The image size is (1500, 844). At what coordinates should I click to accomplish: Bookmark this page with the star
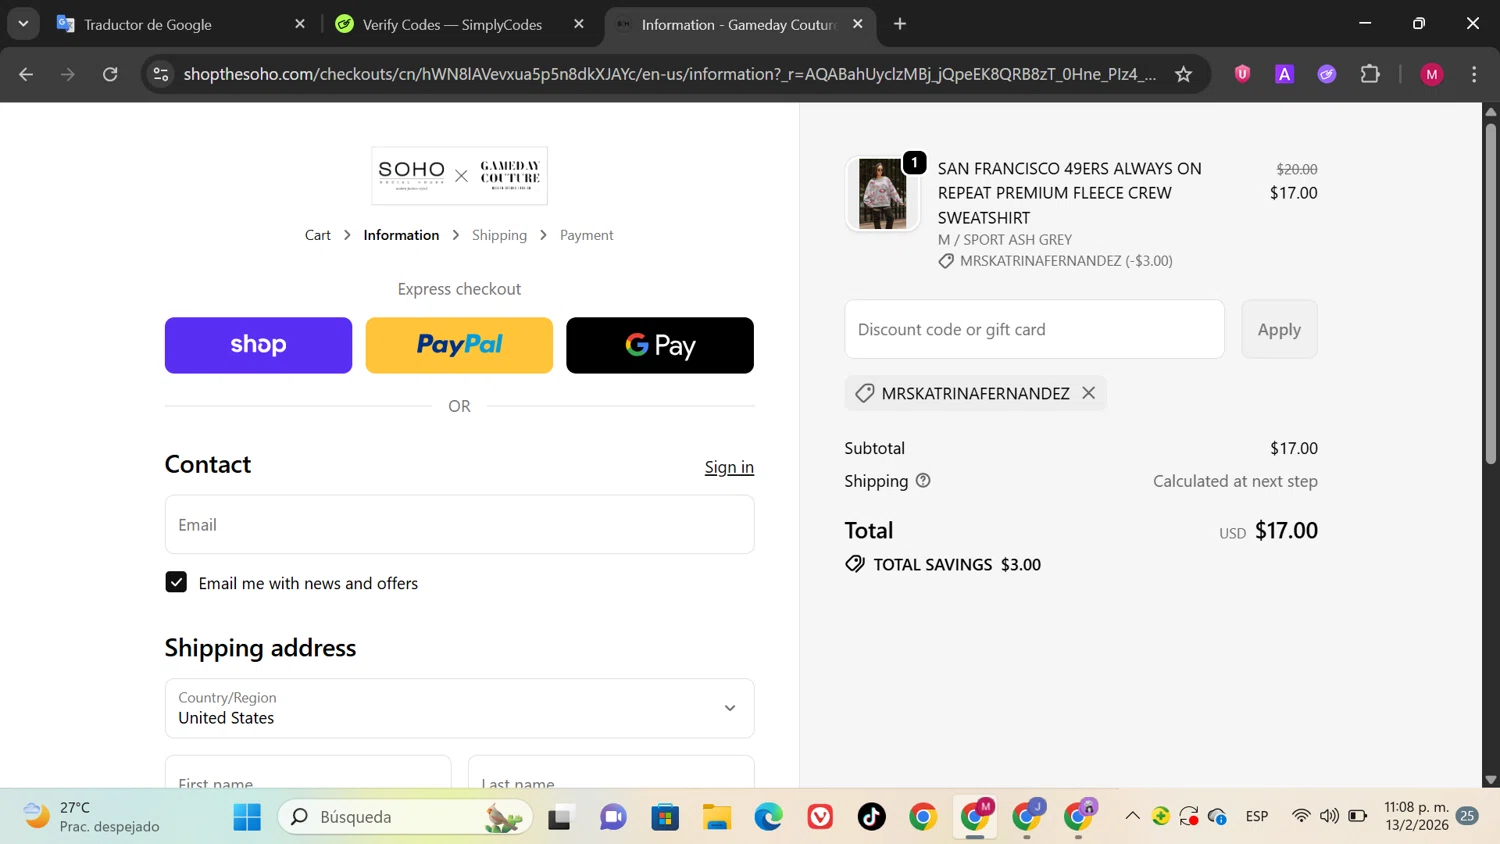click(1184, 74)
